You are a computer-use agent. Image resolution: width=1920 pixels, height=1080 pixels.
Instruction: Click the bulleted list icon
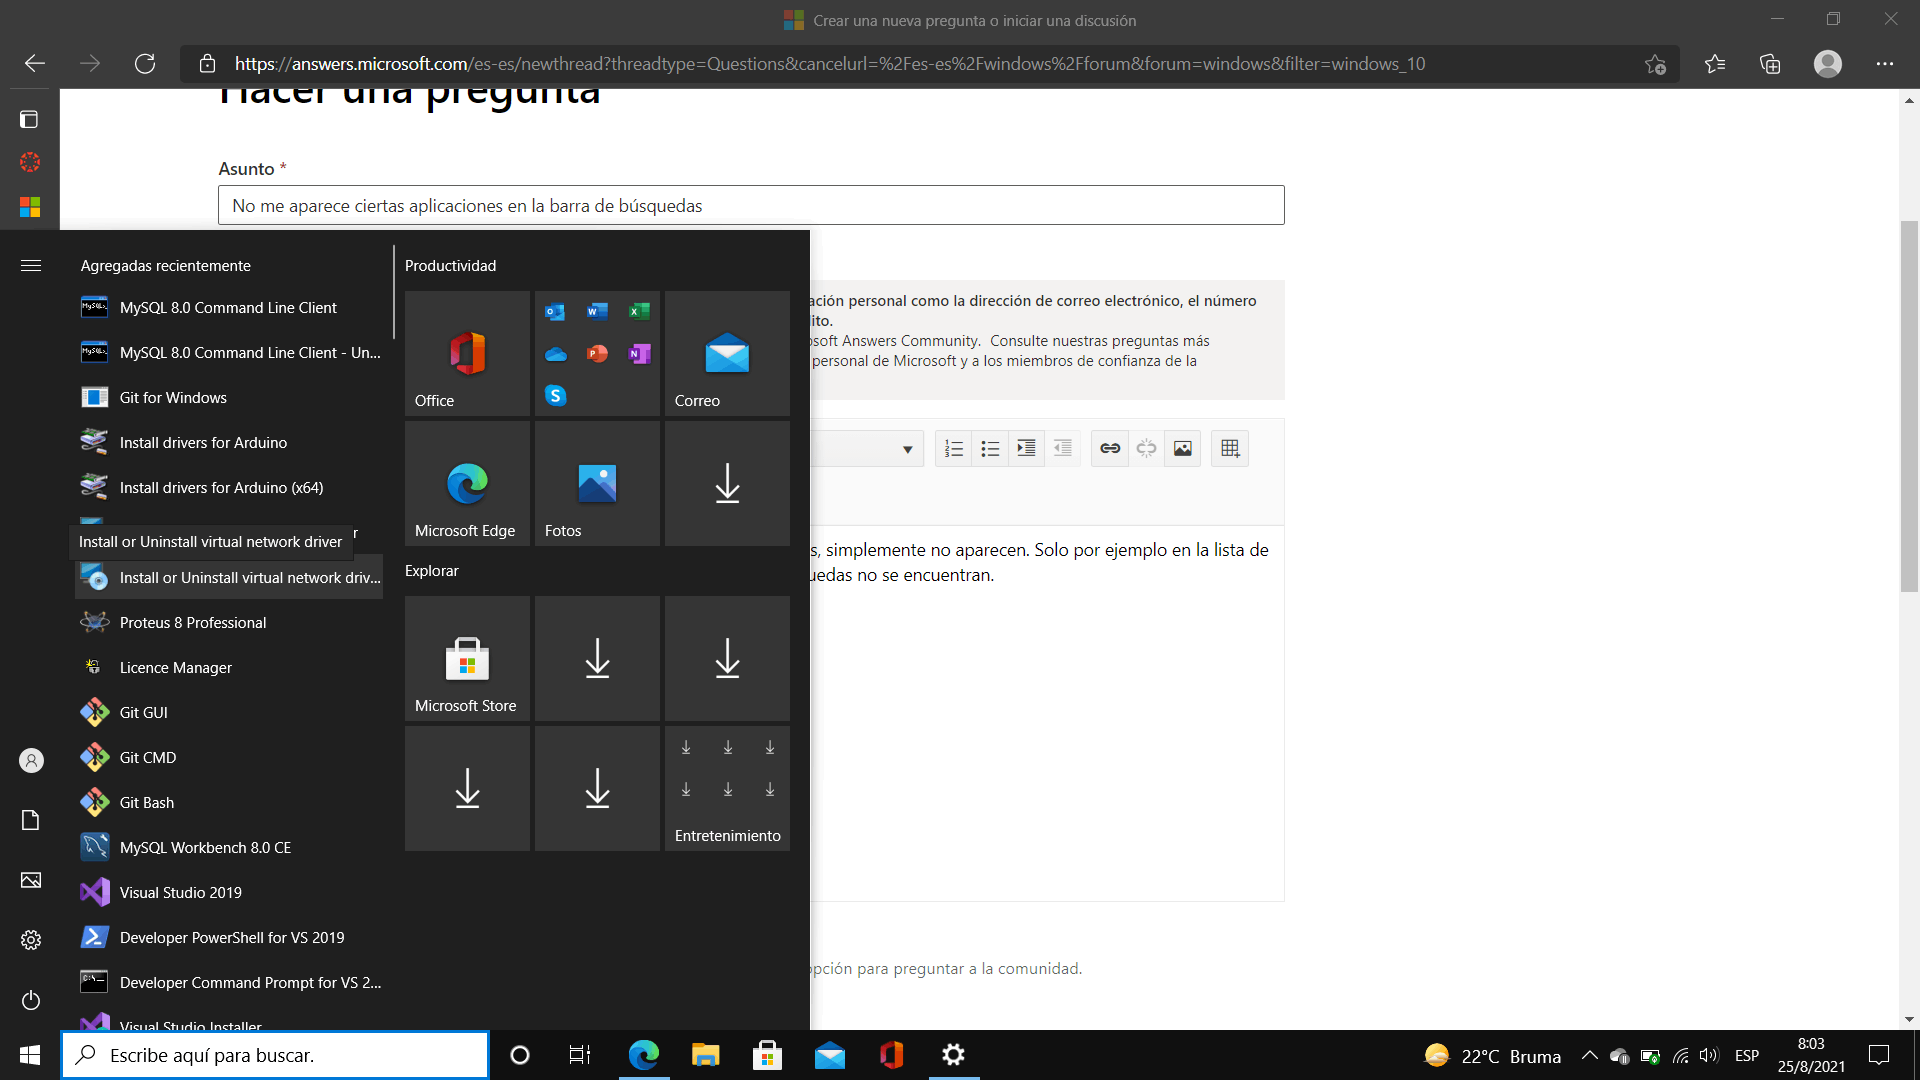tap(990, 448)
